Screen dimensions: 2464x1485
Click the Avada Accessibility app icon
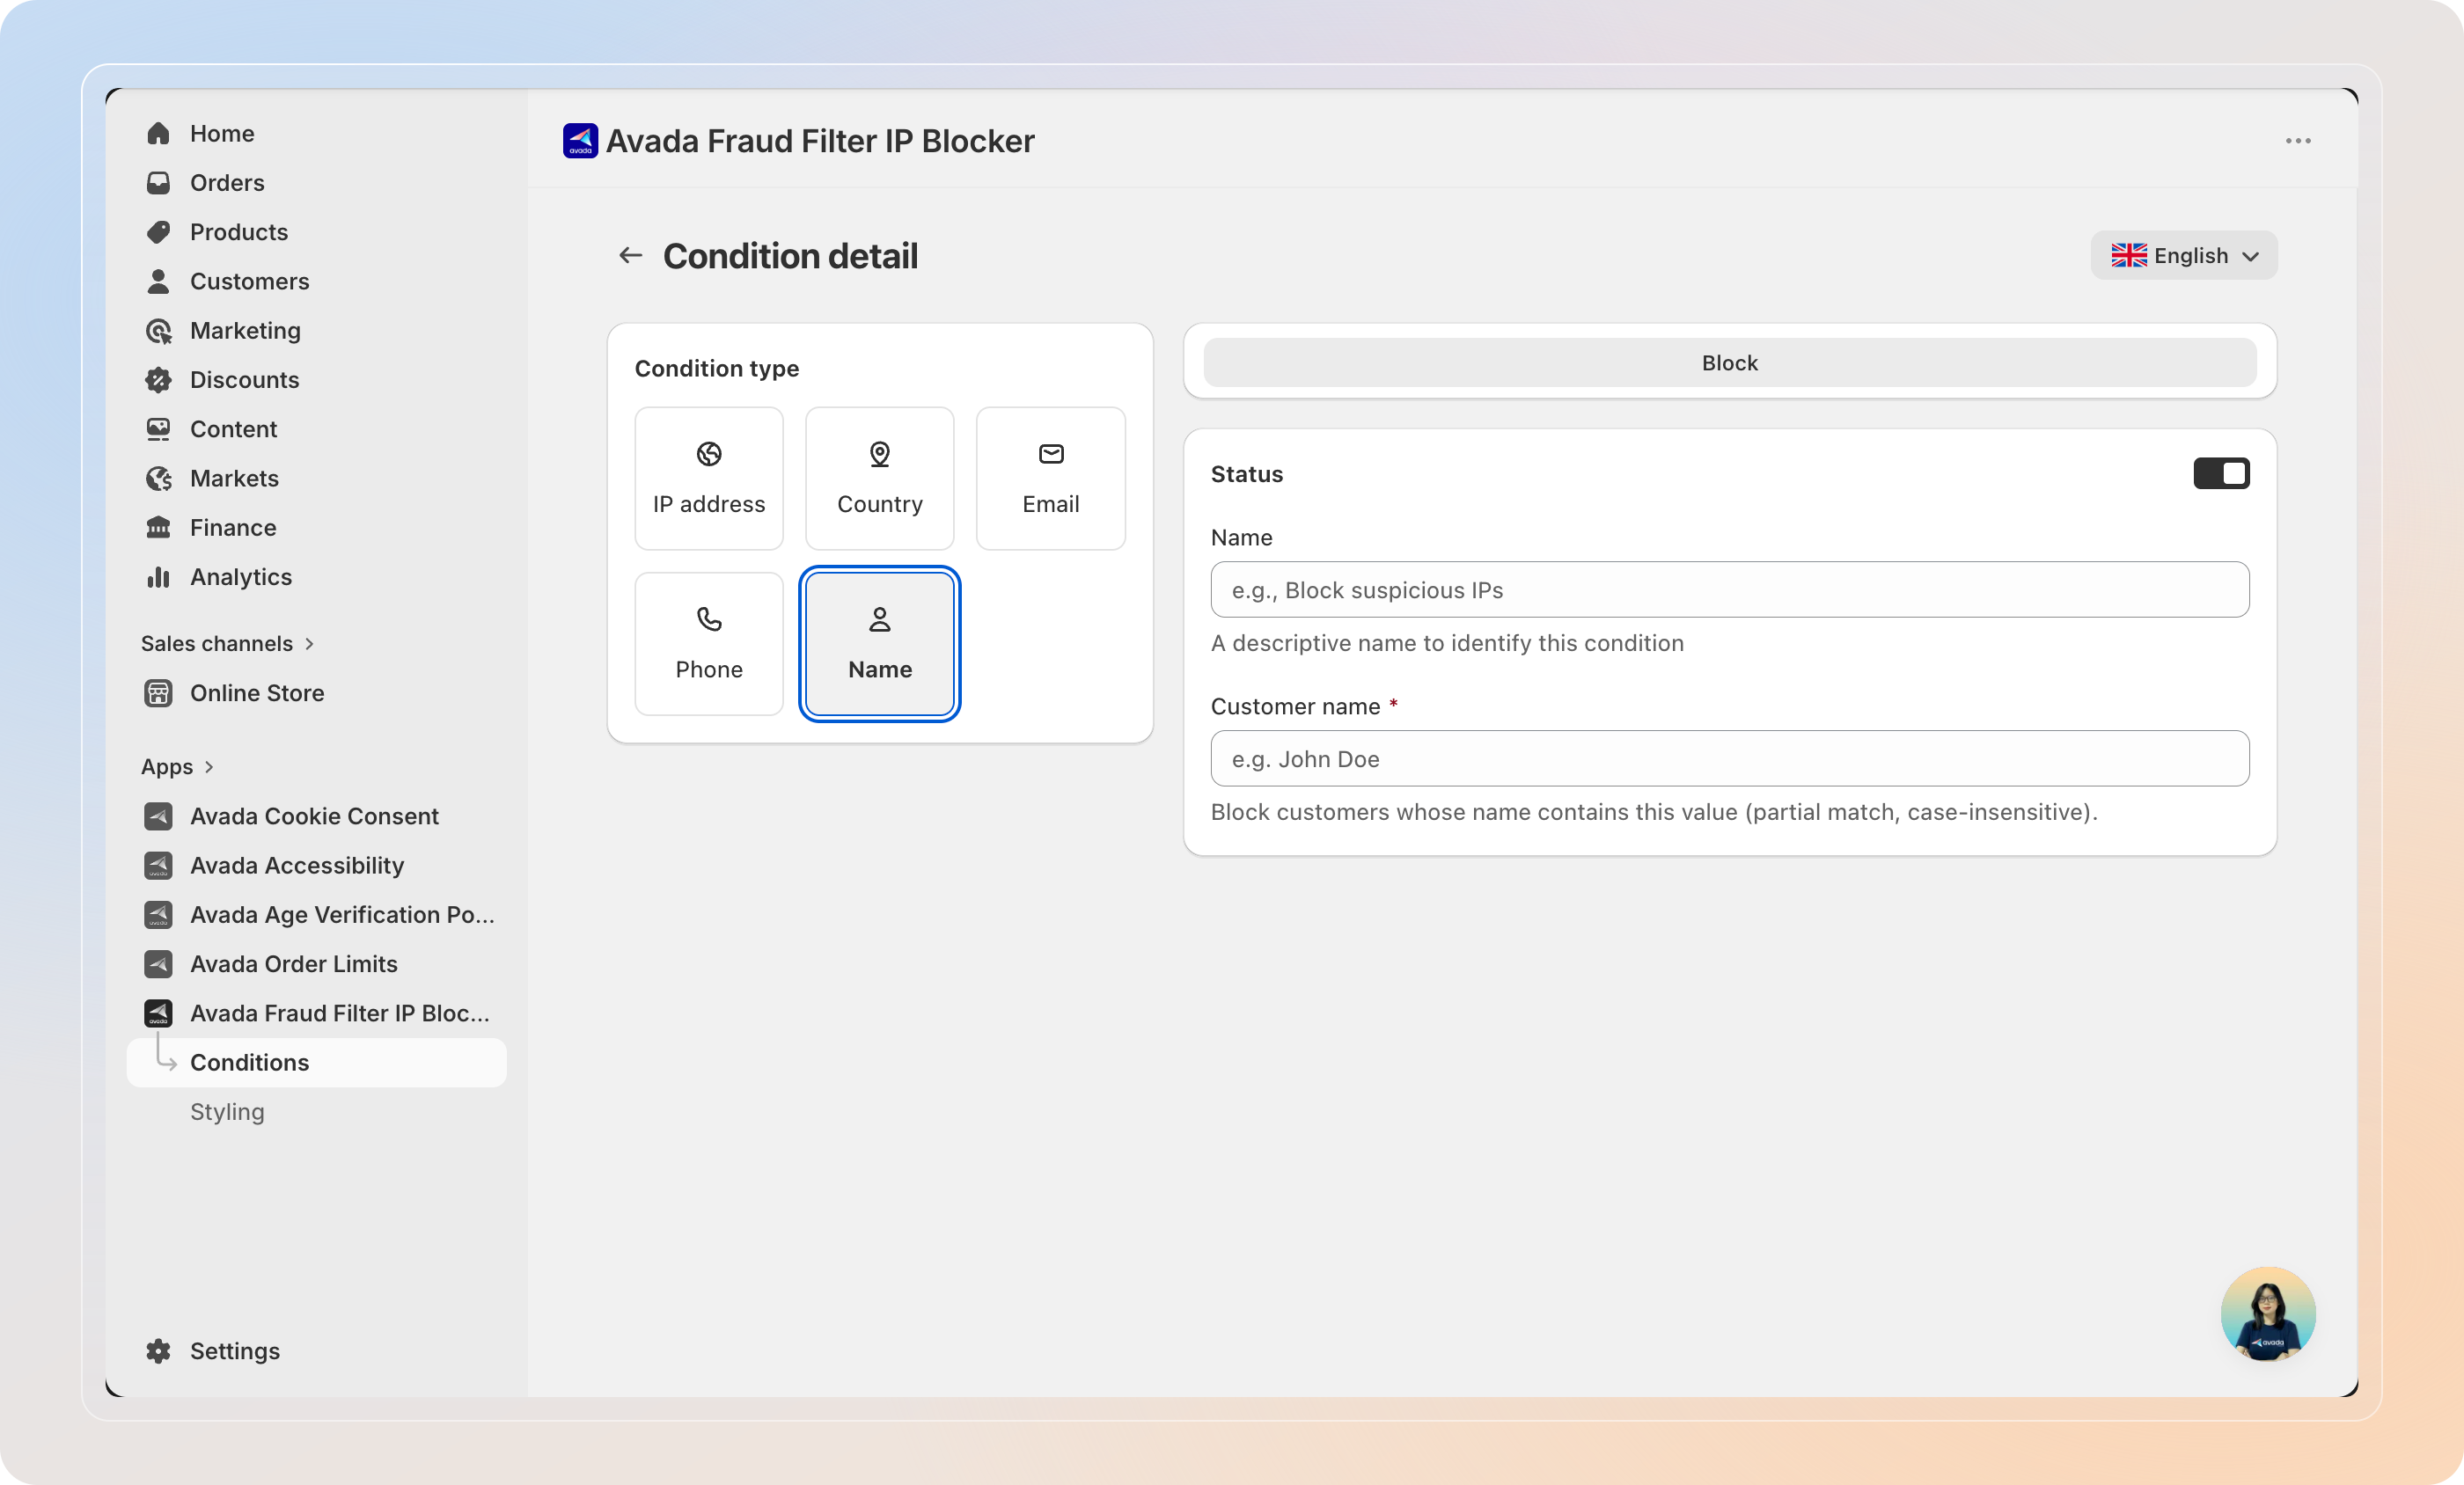tap(158, 865)
